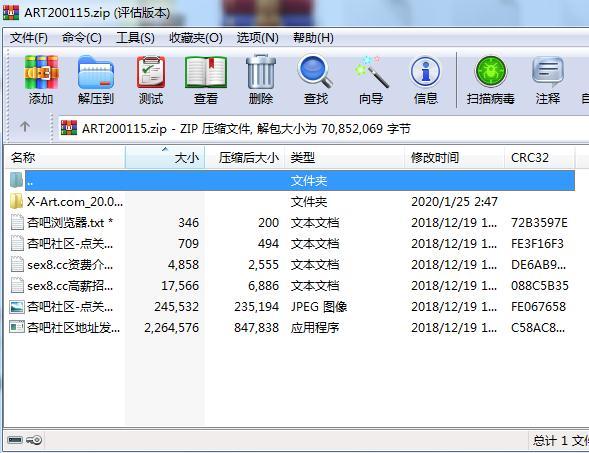
Task: Click the 注释 (Comment) toolbar icon
Action: tap(548, 80)
